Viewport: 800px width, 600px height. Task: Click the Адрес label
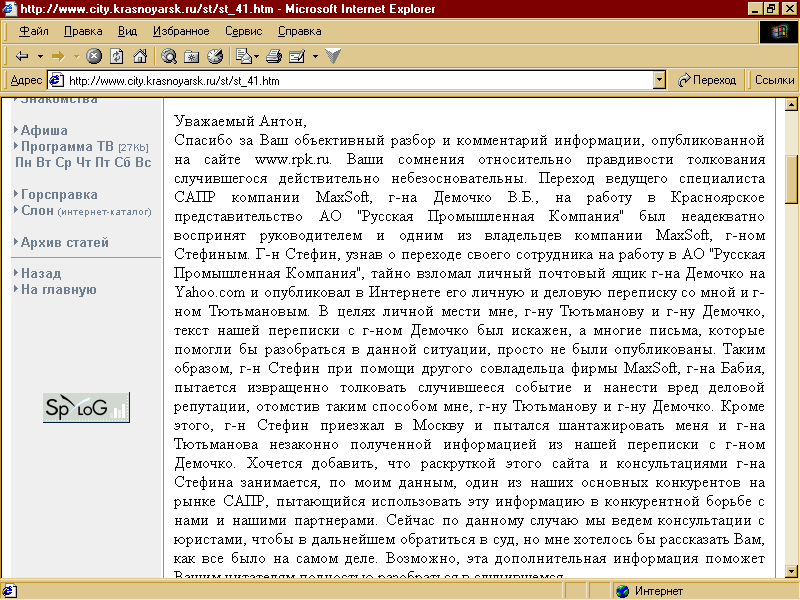(26, 80)
